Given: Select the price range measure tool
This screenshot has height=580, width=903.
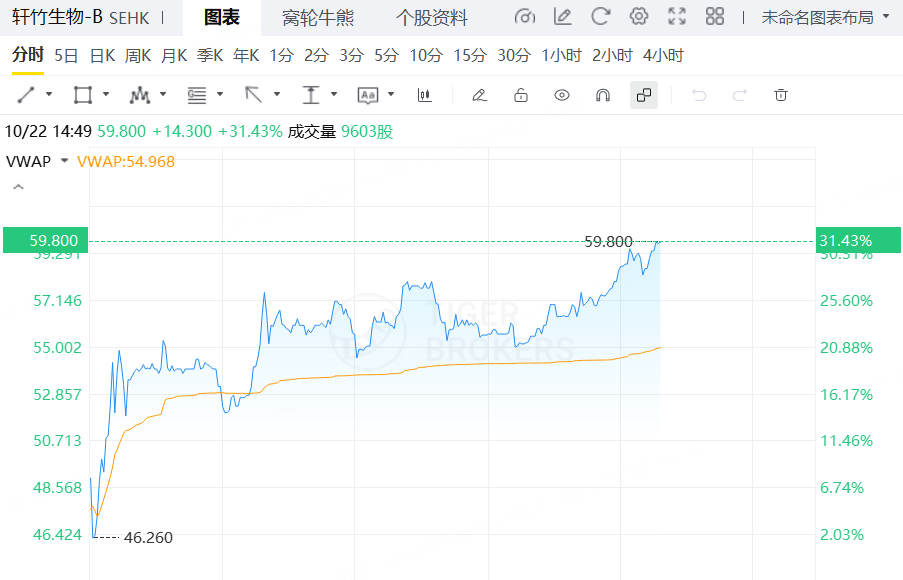Looking at the screenshot, I should (310, 94).
